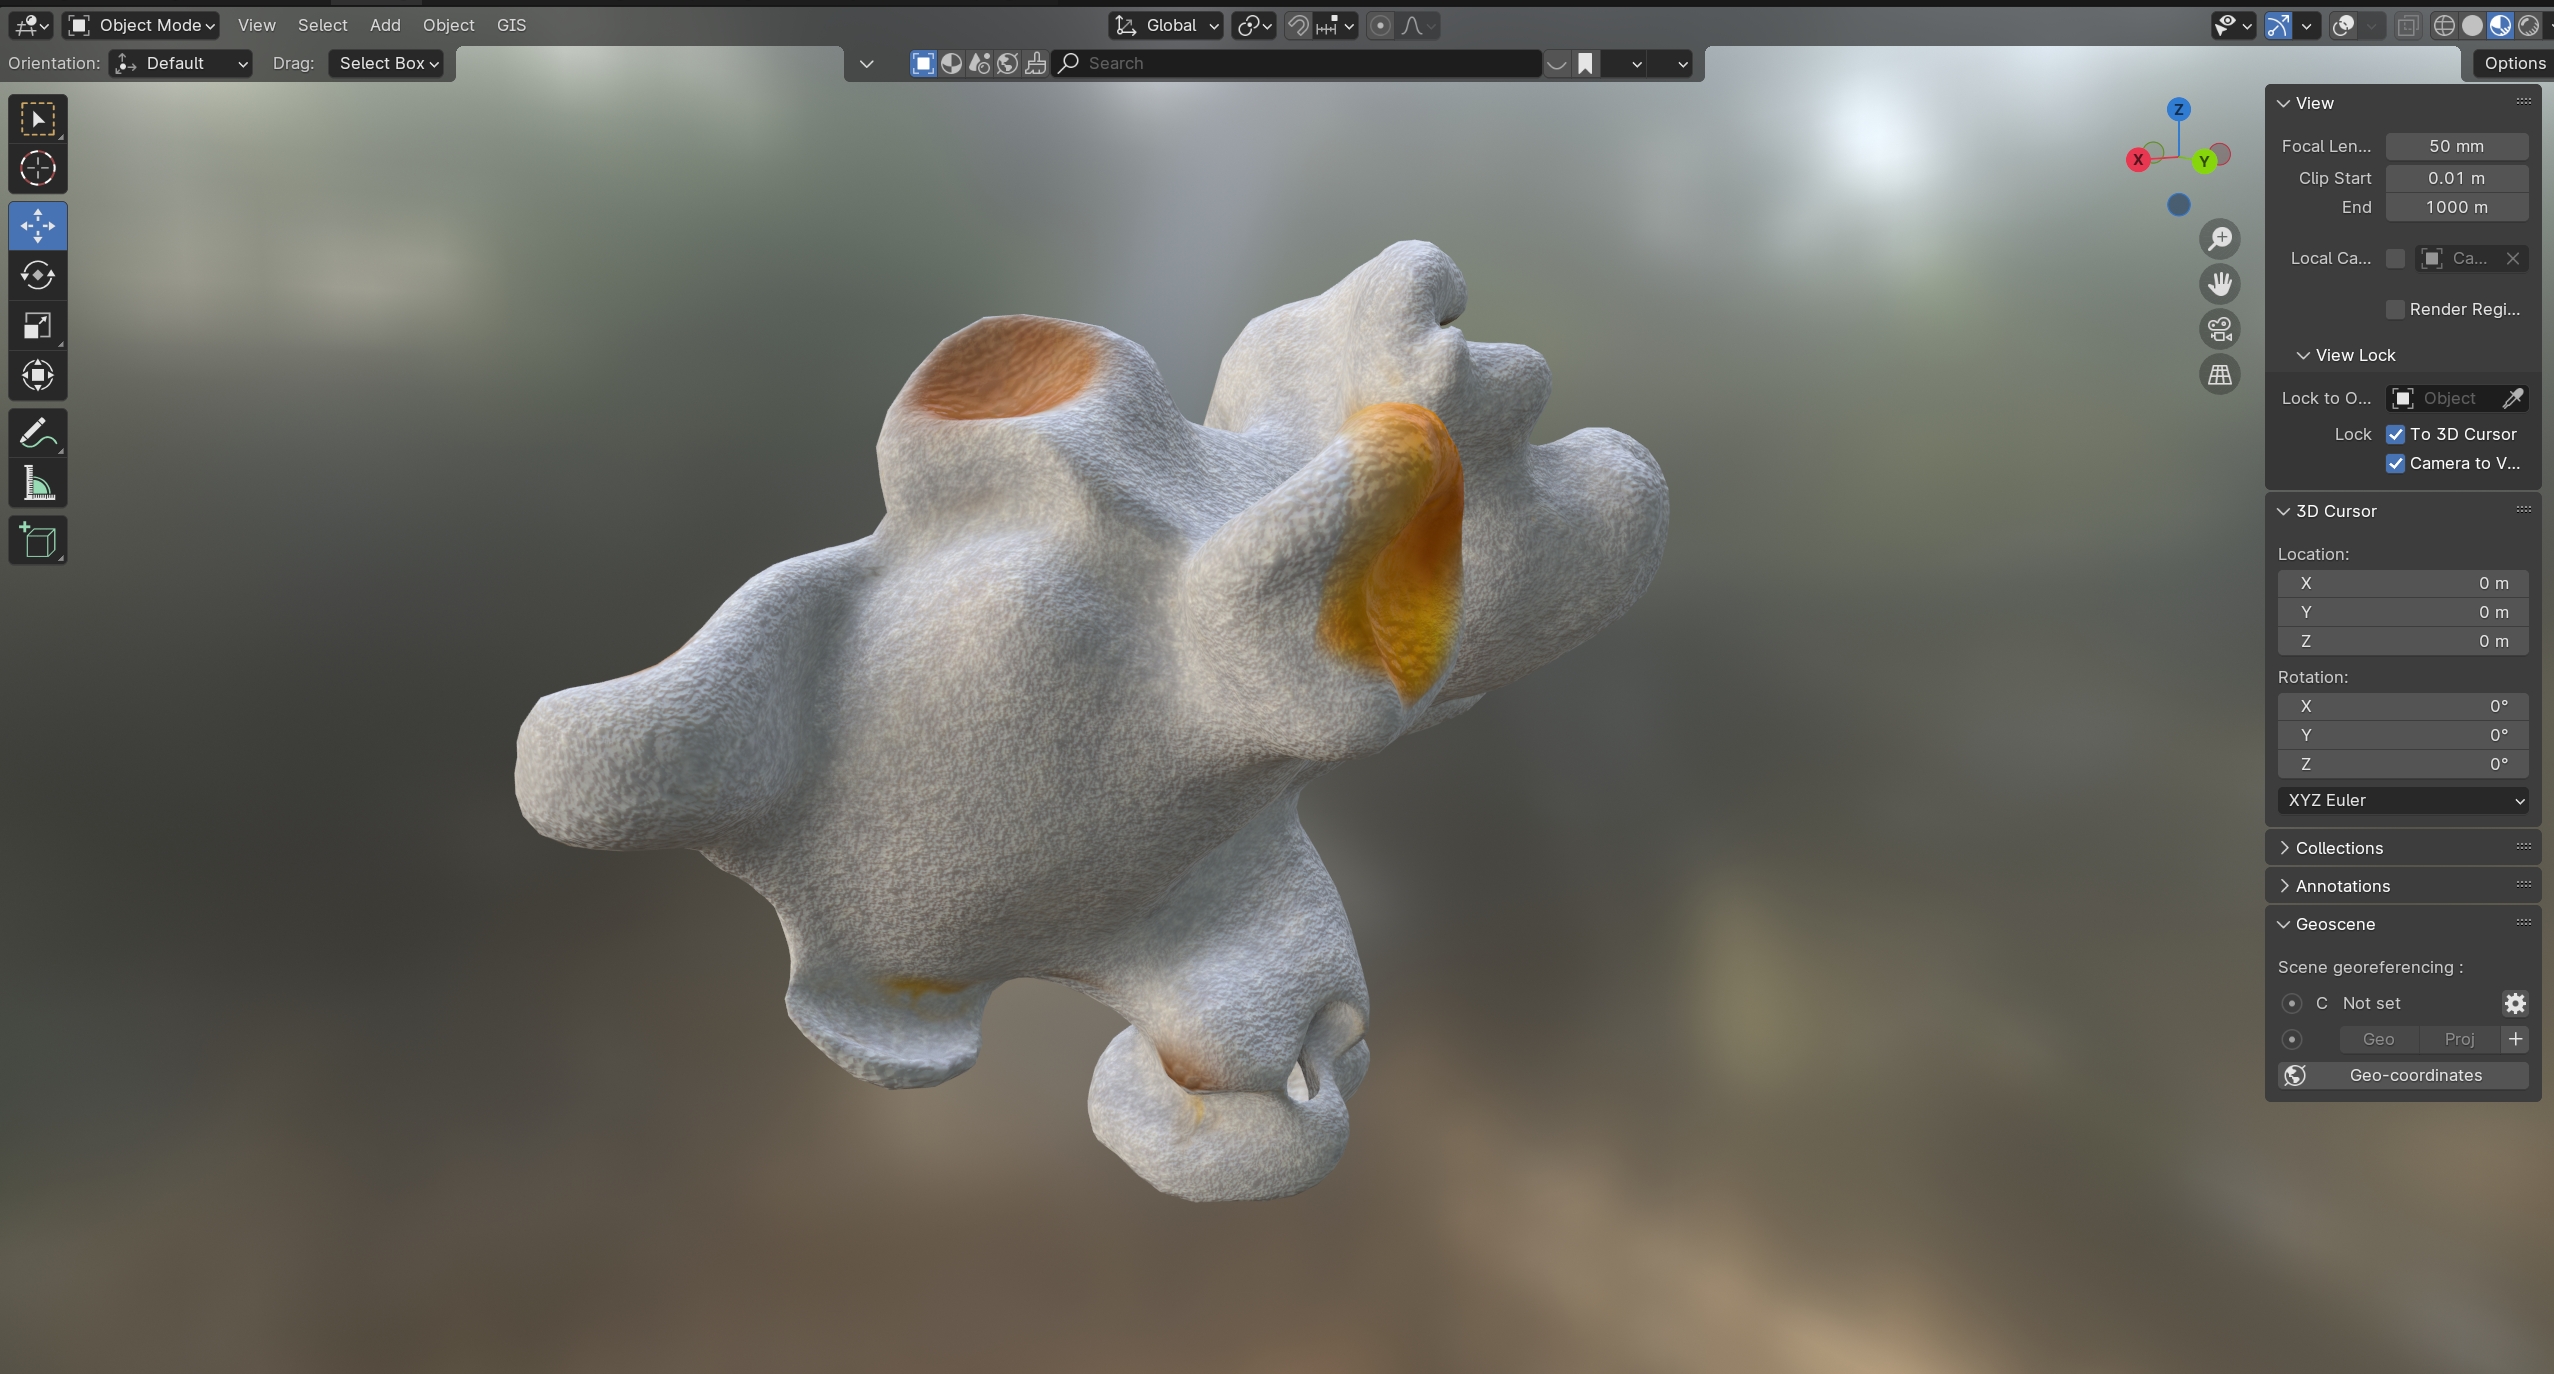Open the XYZ Euler rotation mode dropdown

(2402, 800)
